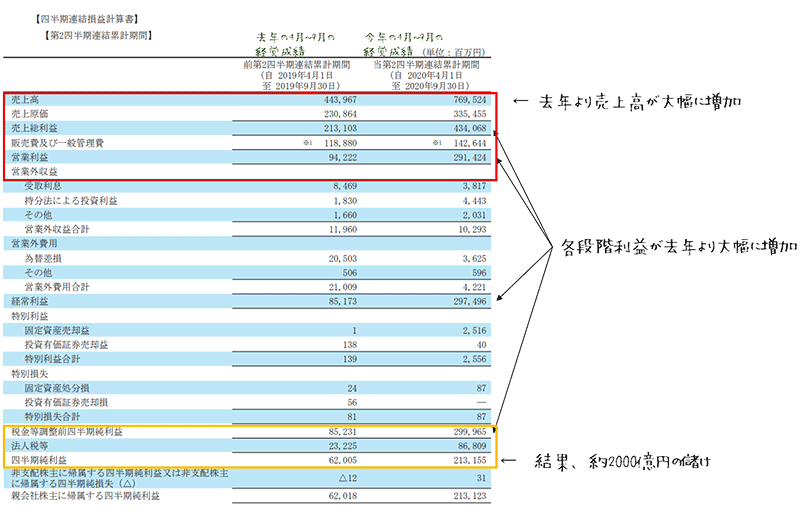Click the 営業外費用 section heading

[x=34, y=243]
